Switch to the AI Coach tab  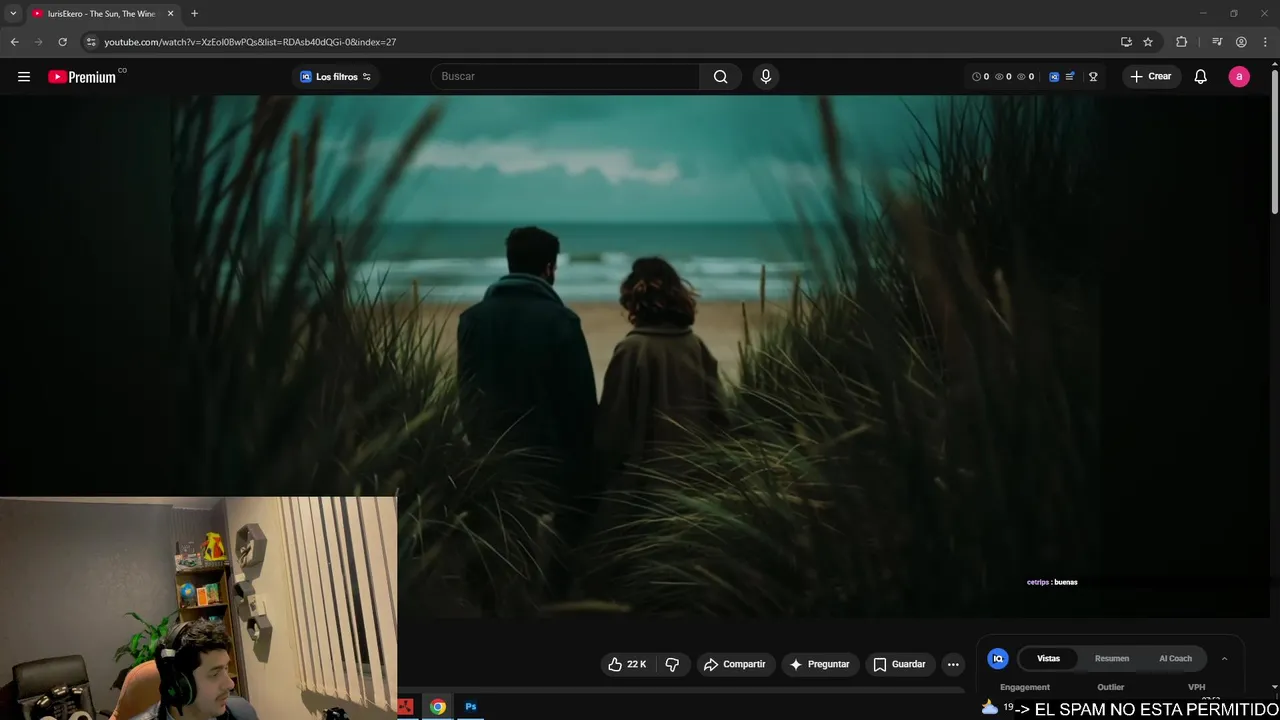(1175, 659)
